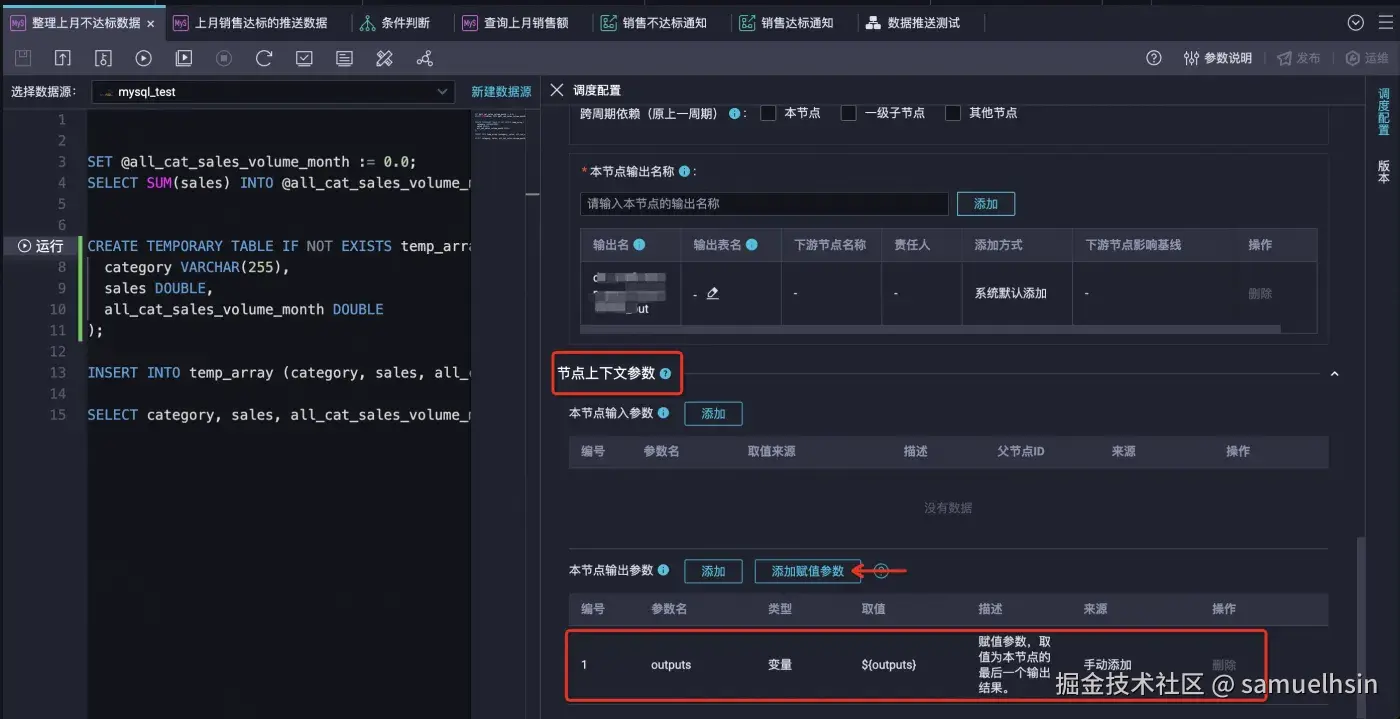Click the reload (refresh) toolbar icon
Screen dimensions: 1400x719
tap(264, 59)
